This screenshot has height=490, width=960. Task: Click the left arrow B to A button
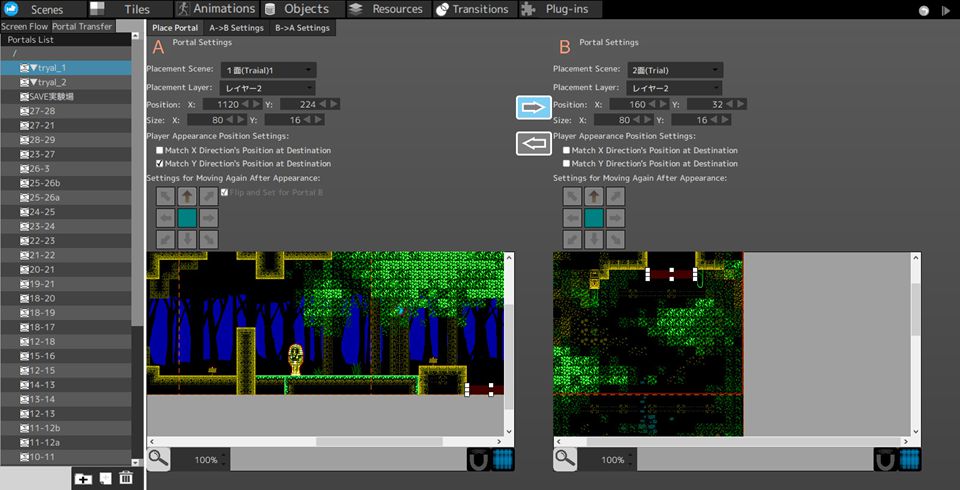tap(534, 143)
